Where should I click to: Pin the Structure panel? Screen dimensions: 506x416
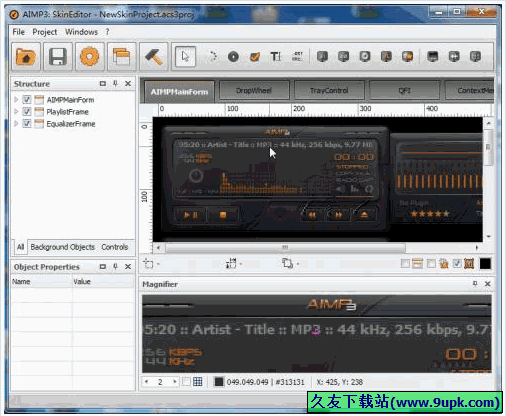click(x=115, y=83)
